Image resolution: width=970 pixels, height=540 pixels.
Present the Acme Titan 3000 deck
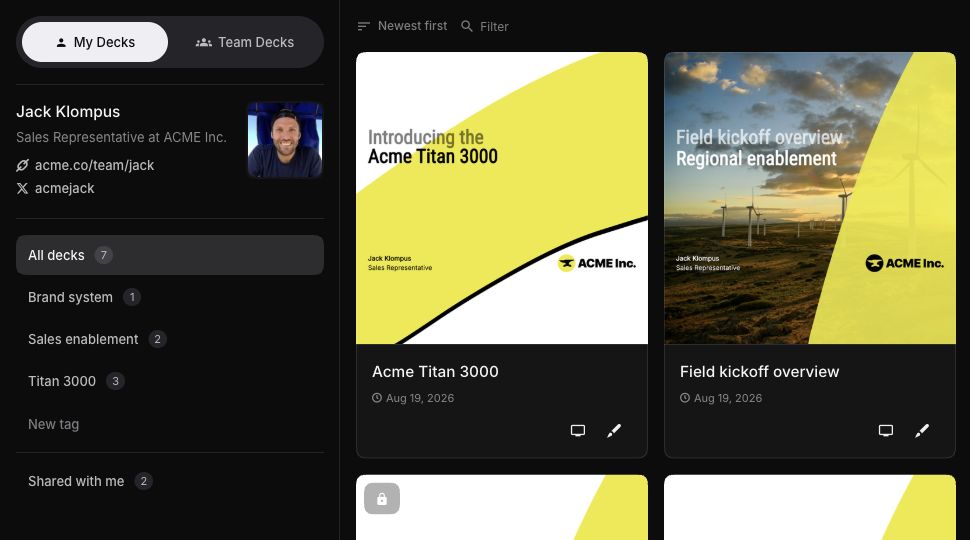pyautogui.click(x=578, y=431)
